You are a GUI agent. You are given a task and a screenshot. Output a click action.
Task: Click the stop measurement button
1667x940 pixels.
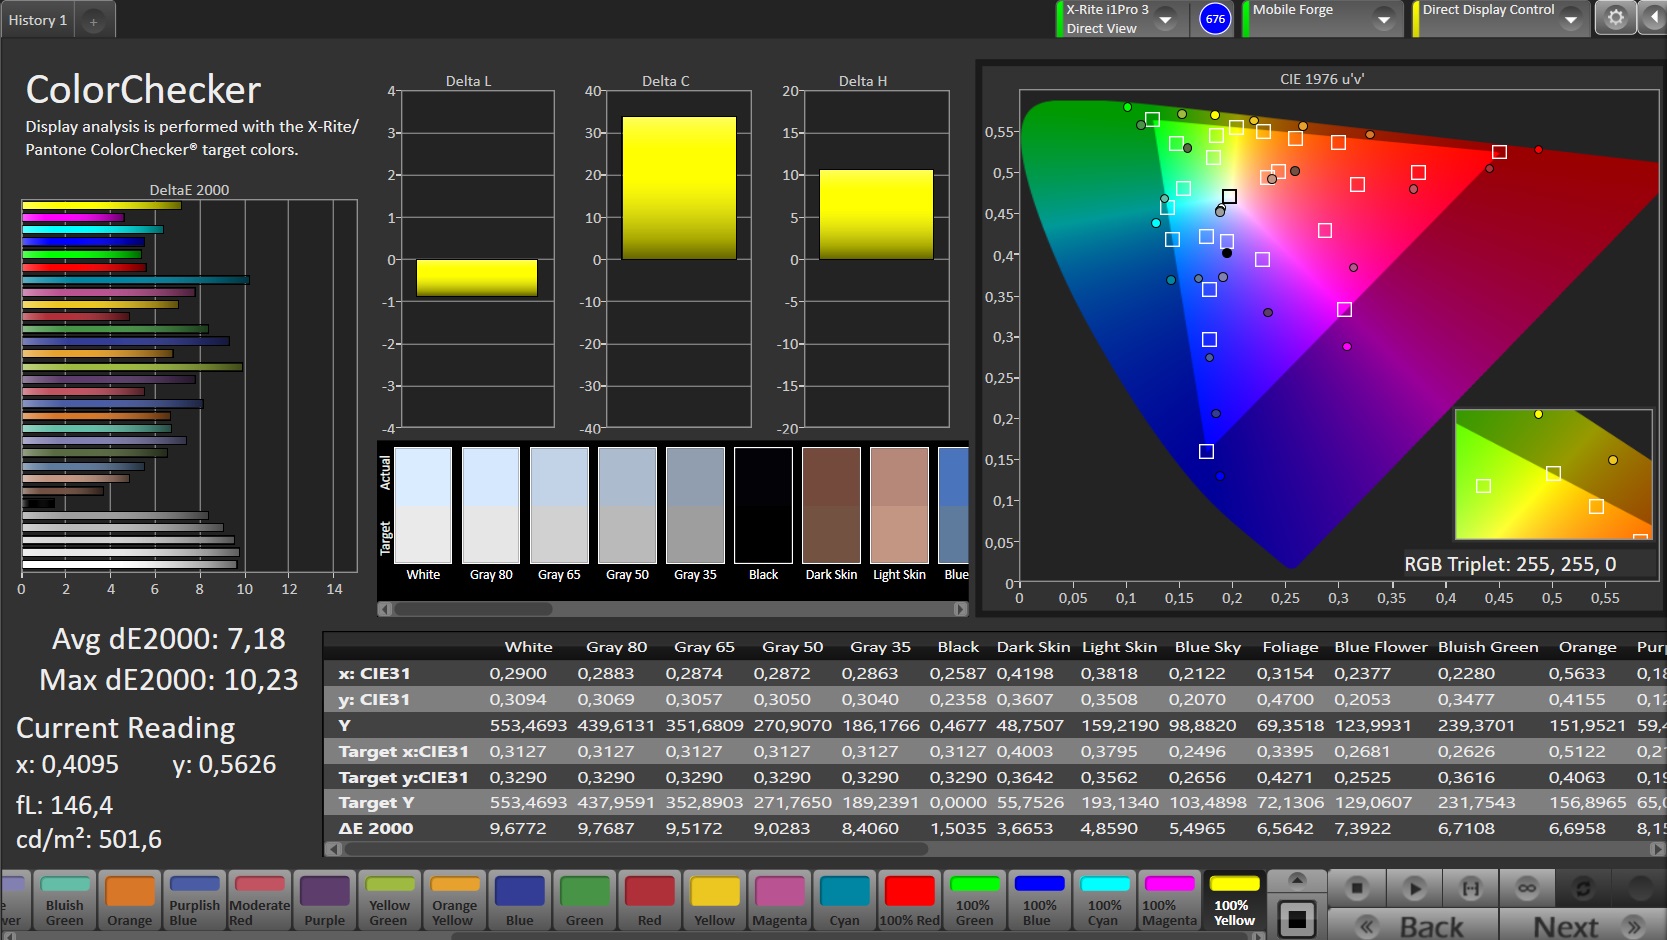click(1356, 887)
